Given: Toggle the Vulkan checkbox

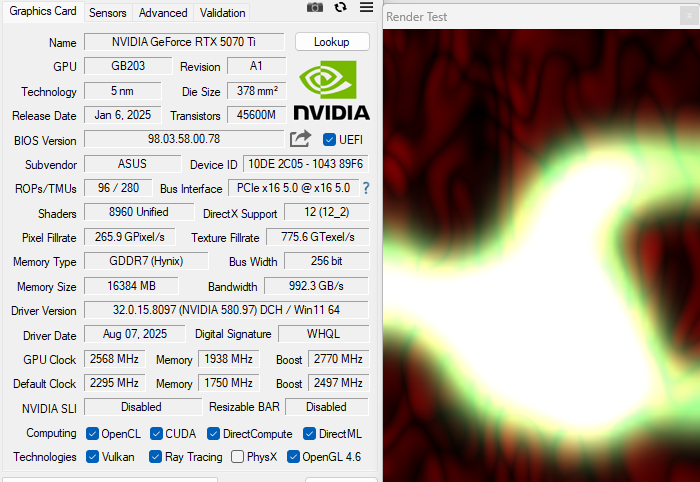Looking at the screenshot, I should (x=92, y=457).
